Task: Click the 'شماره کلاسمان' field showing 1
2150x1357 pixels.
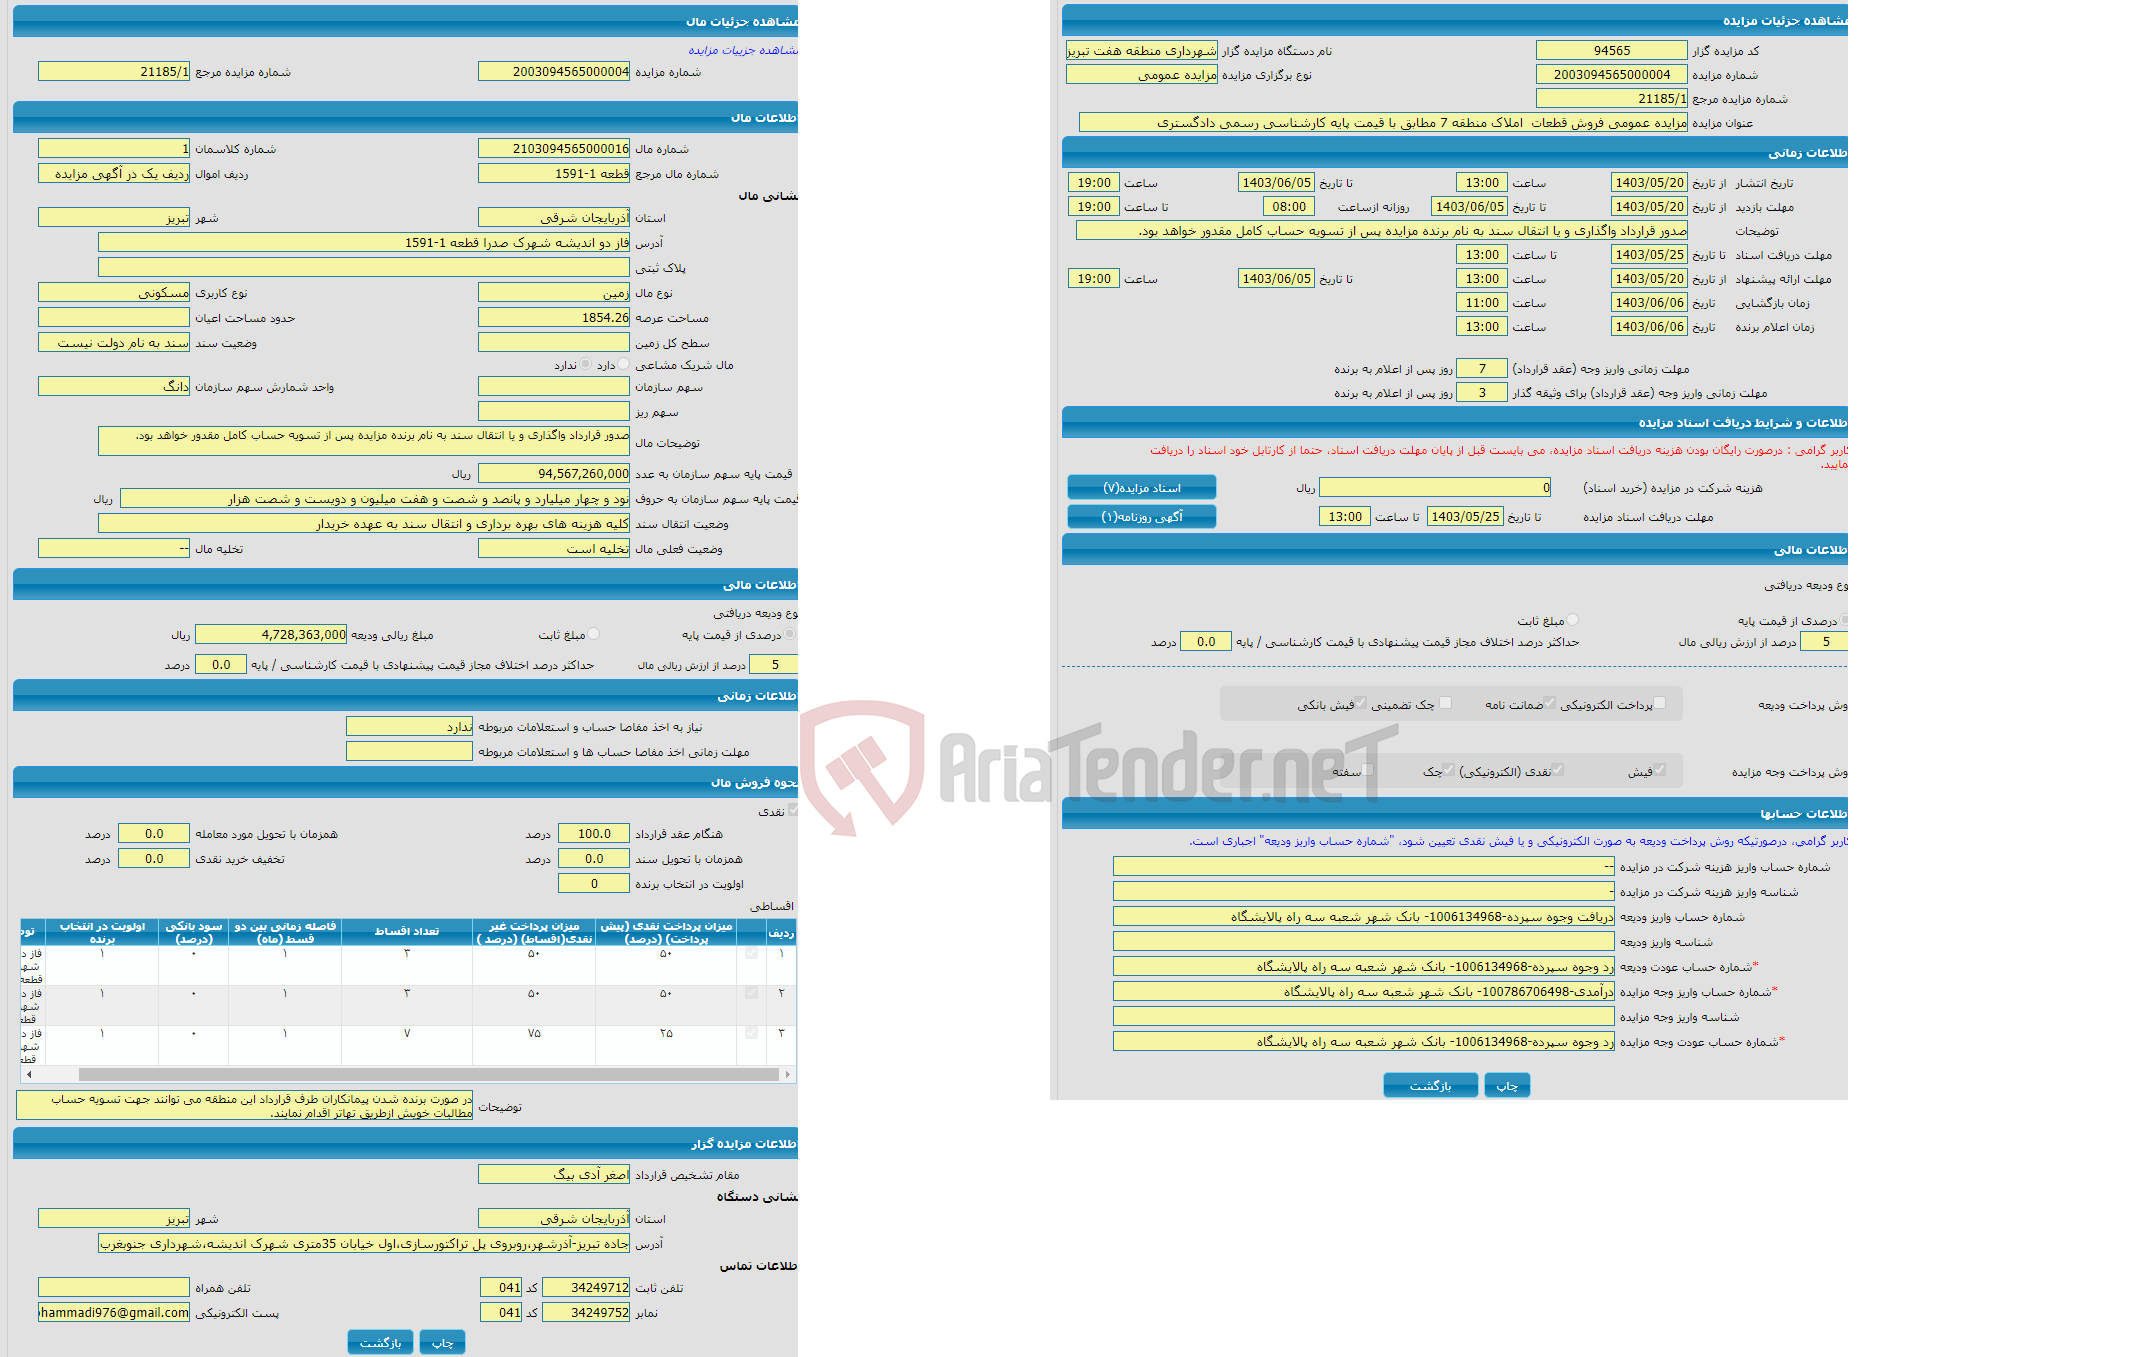Action: pyautogui.click(x=114, y=149)
